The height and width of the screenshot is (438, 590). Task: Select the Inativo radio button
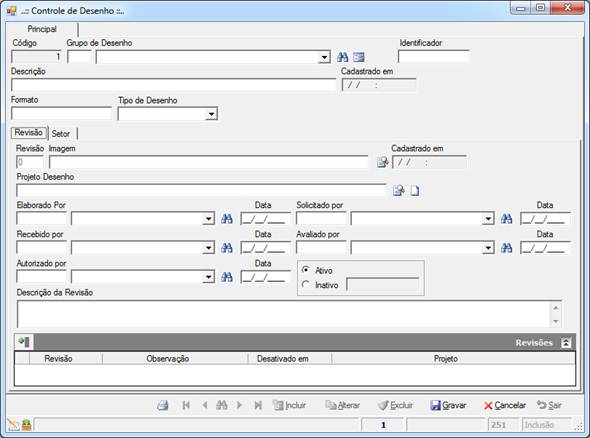pyautogui.click(x=306, y=284)
